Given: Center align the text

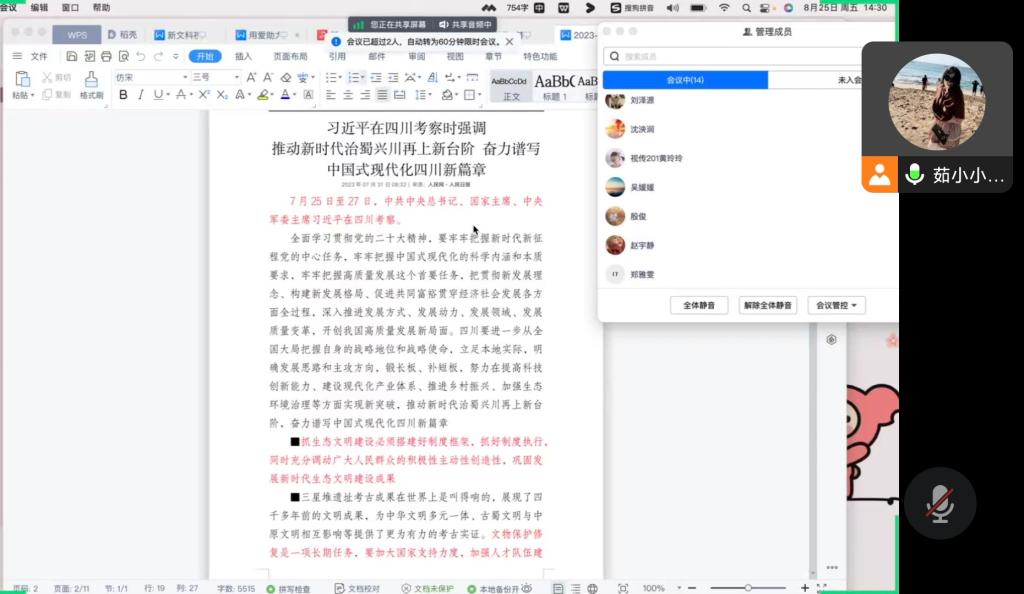Looking at the screenshot, I should coord(347,95).
